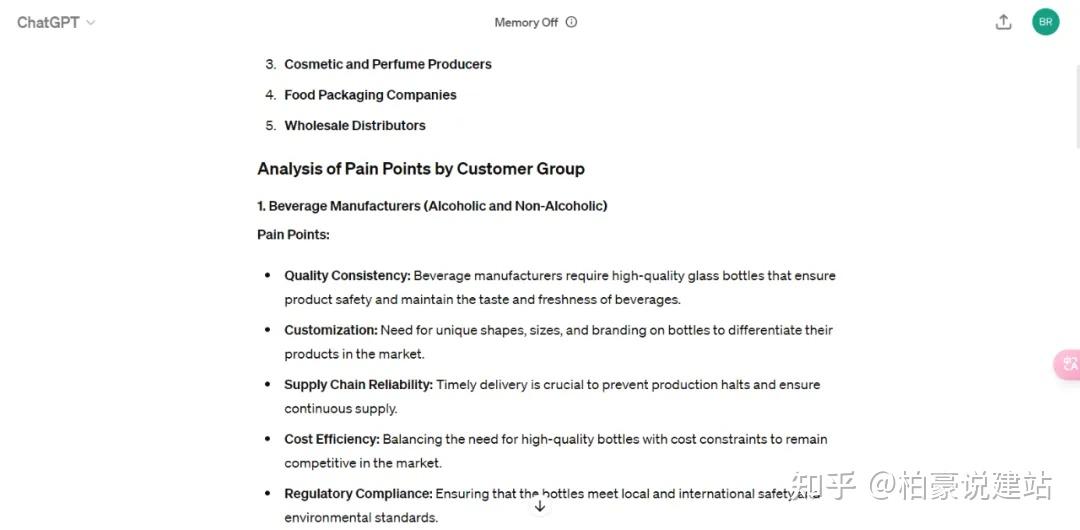Image resolution: width=1080 pixels, height=530 pixels.
Task: Select Food Packaging Companies list item
Action: [x=370, y=95]
